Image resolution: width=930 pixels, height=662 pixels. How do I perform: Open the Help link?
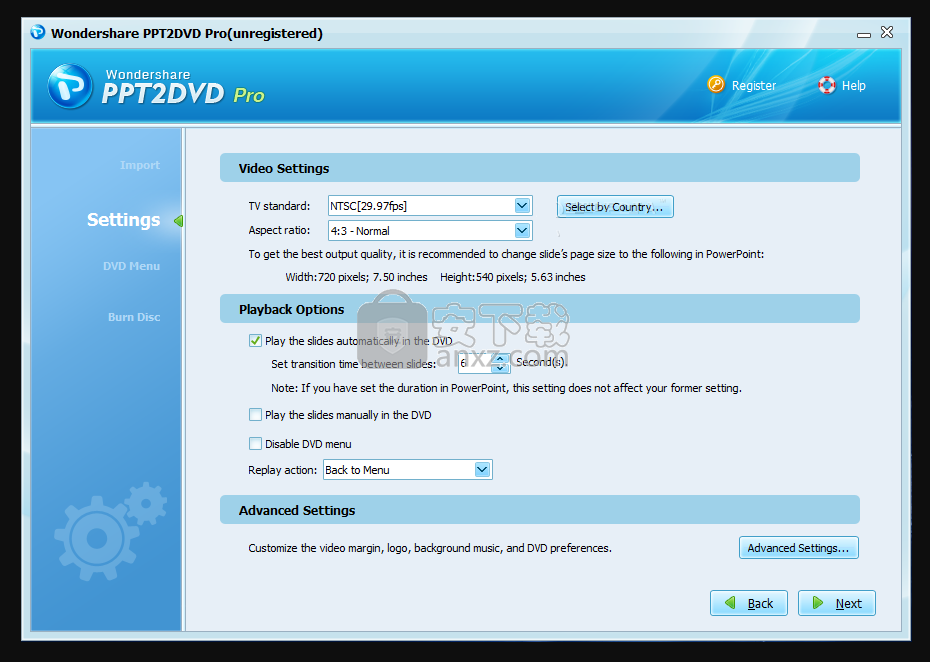[853, 85]
